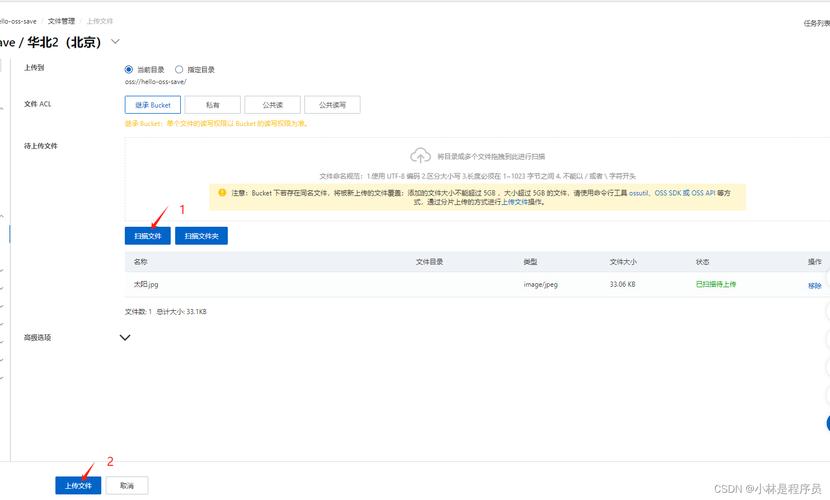Select the 指定目录 radio button
Viewport: 830px width, 500px height.
coord(179,69)
